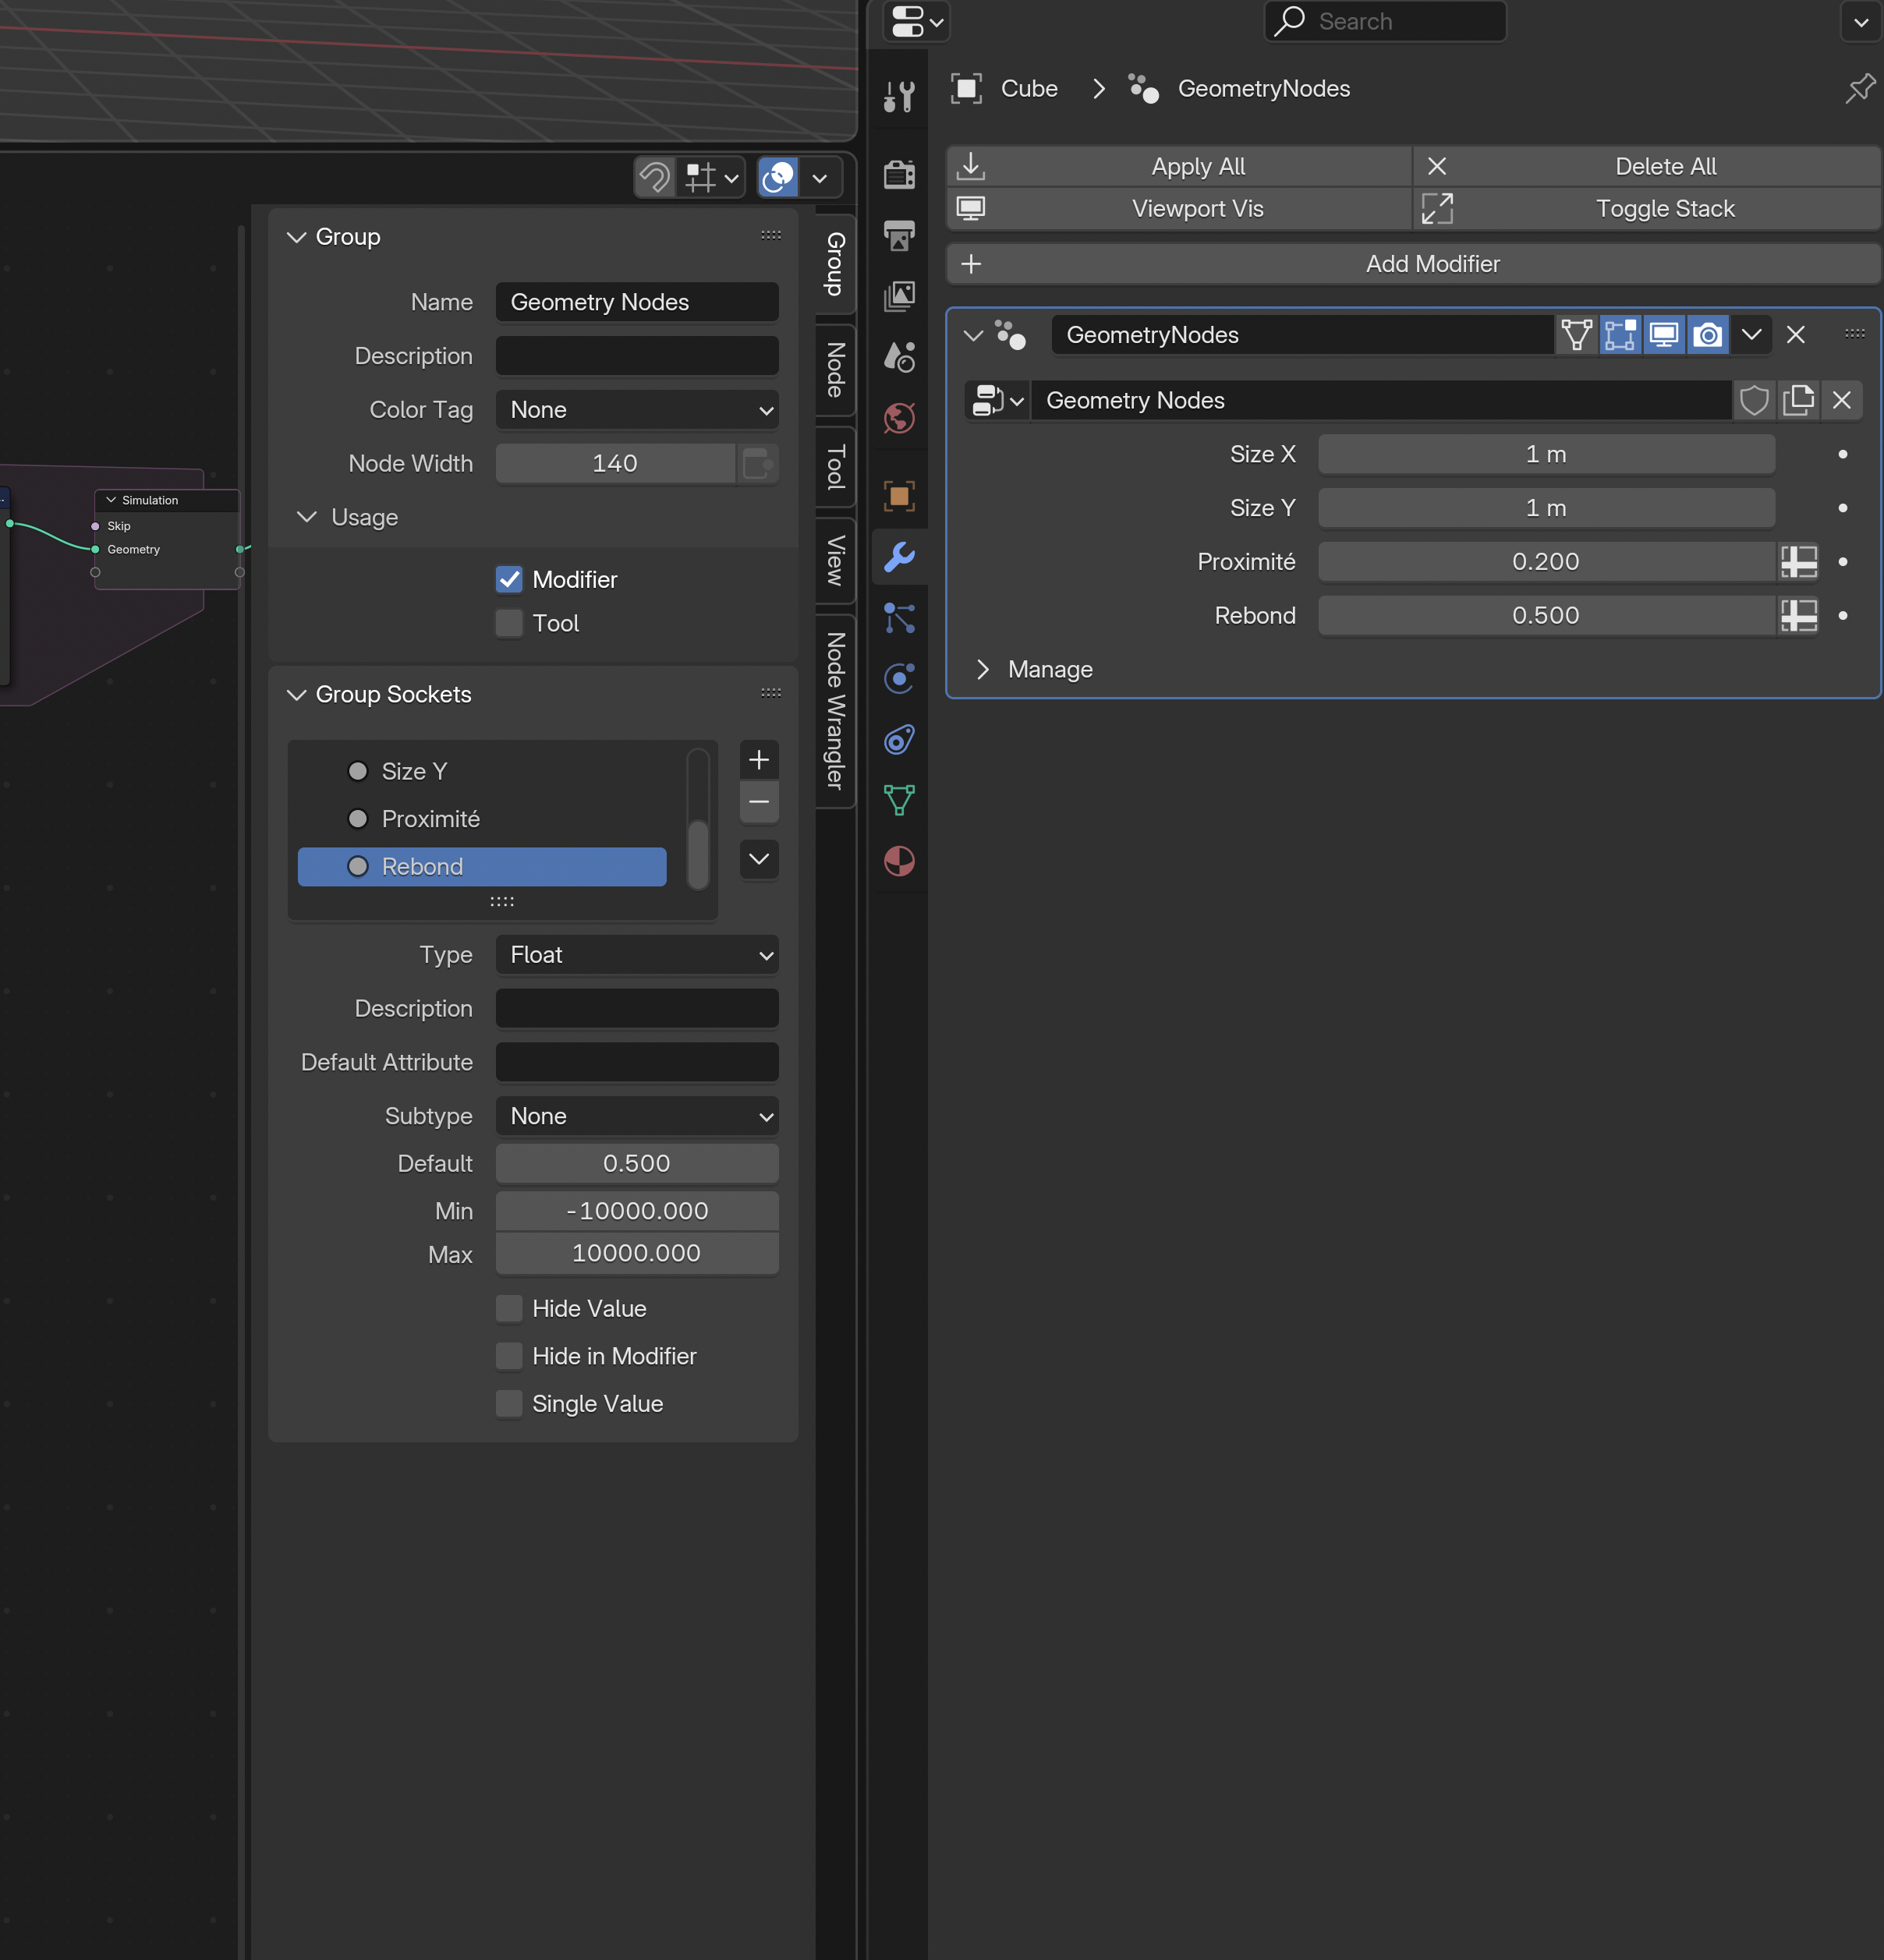Add a new group socket
The image size is (1884, 1960).
pos(759,760)
